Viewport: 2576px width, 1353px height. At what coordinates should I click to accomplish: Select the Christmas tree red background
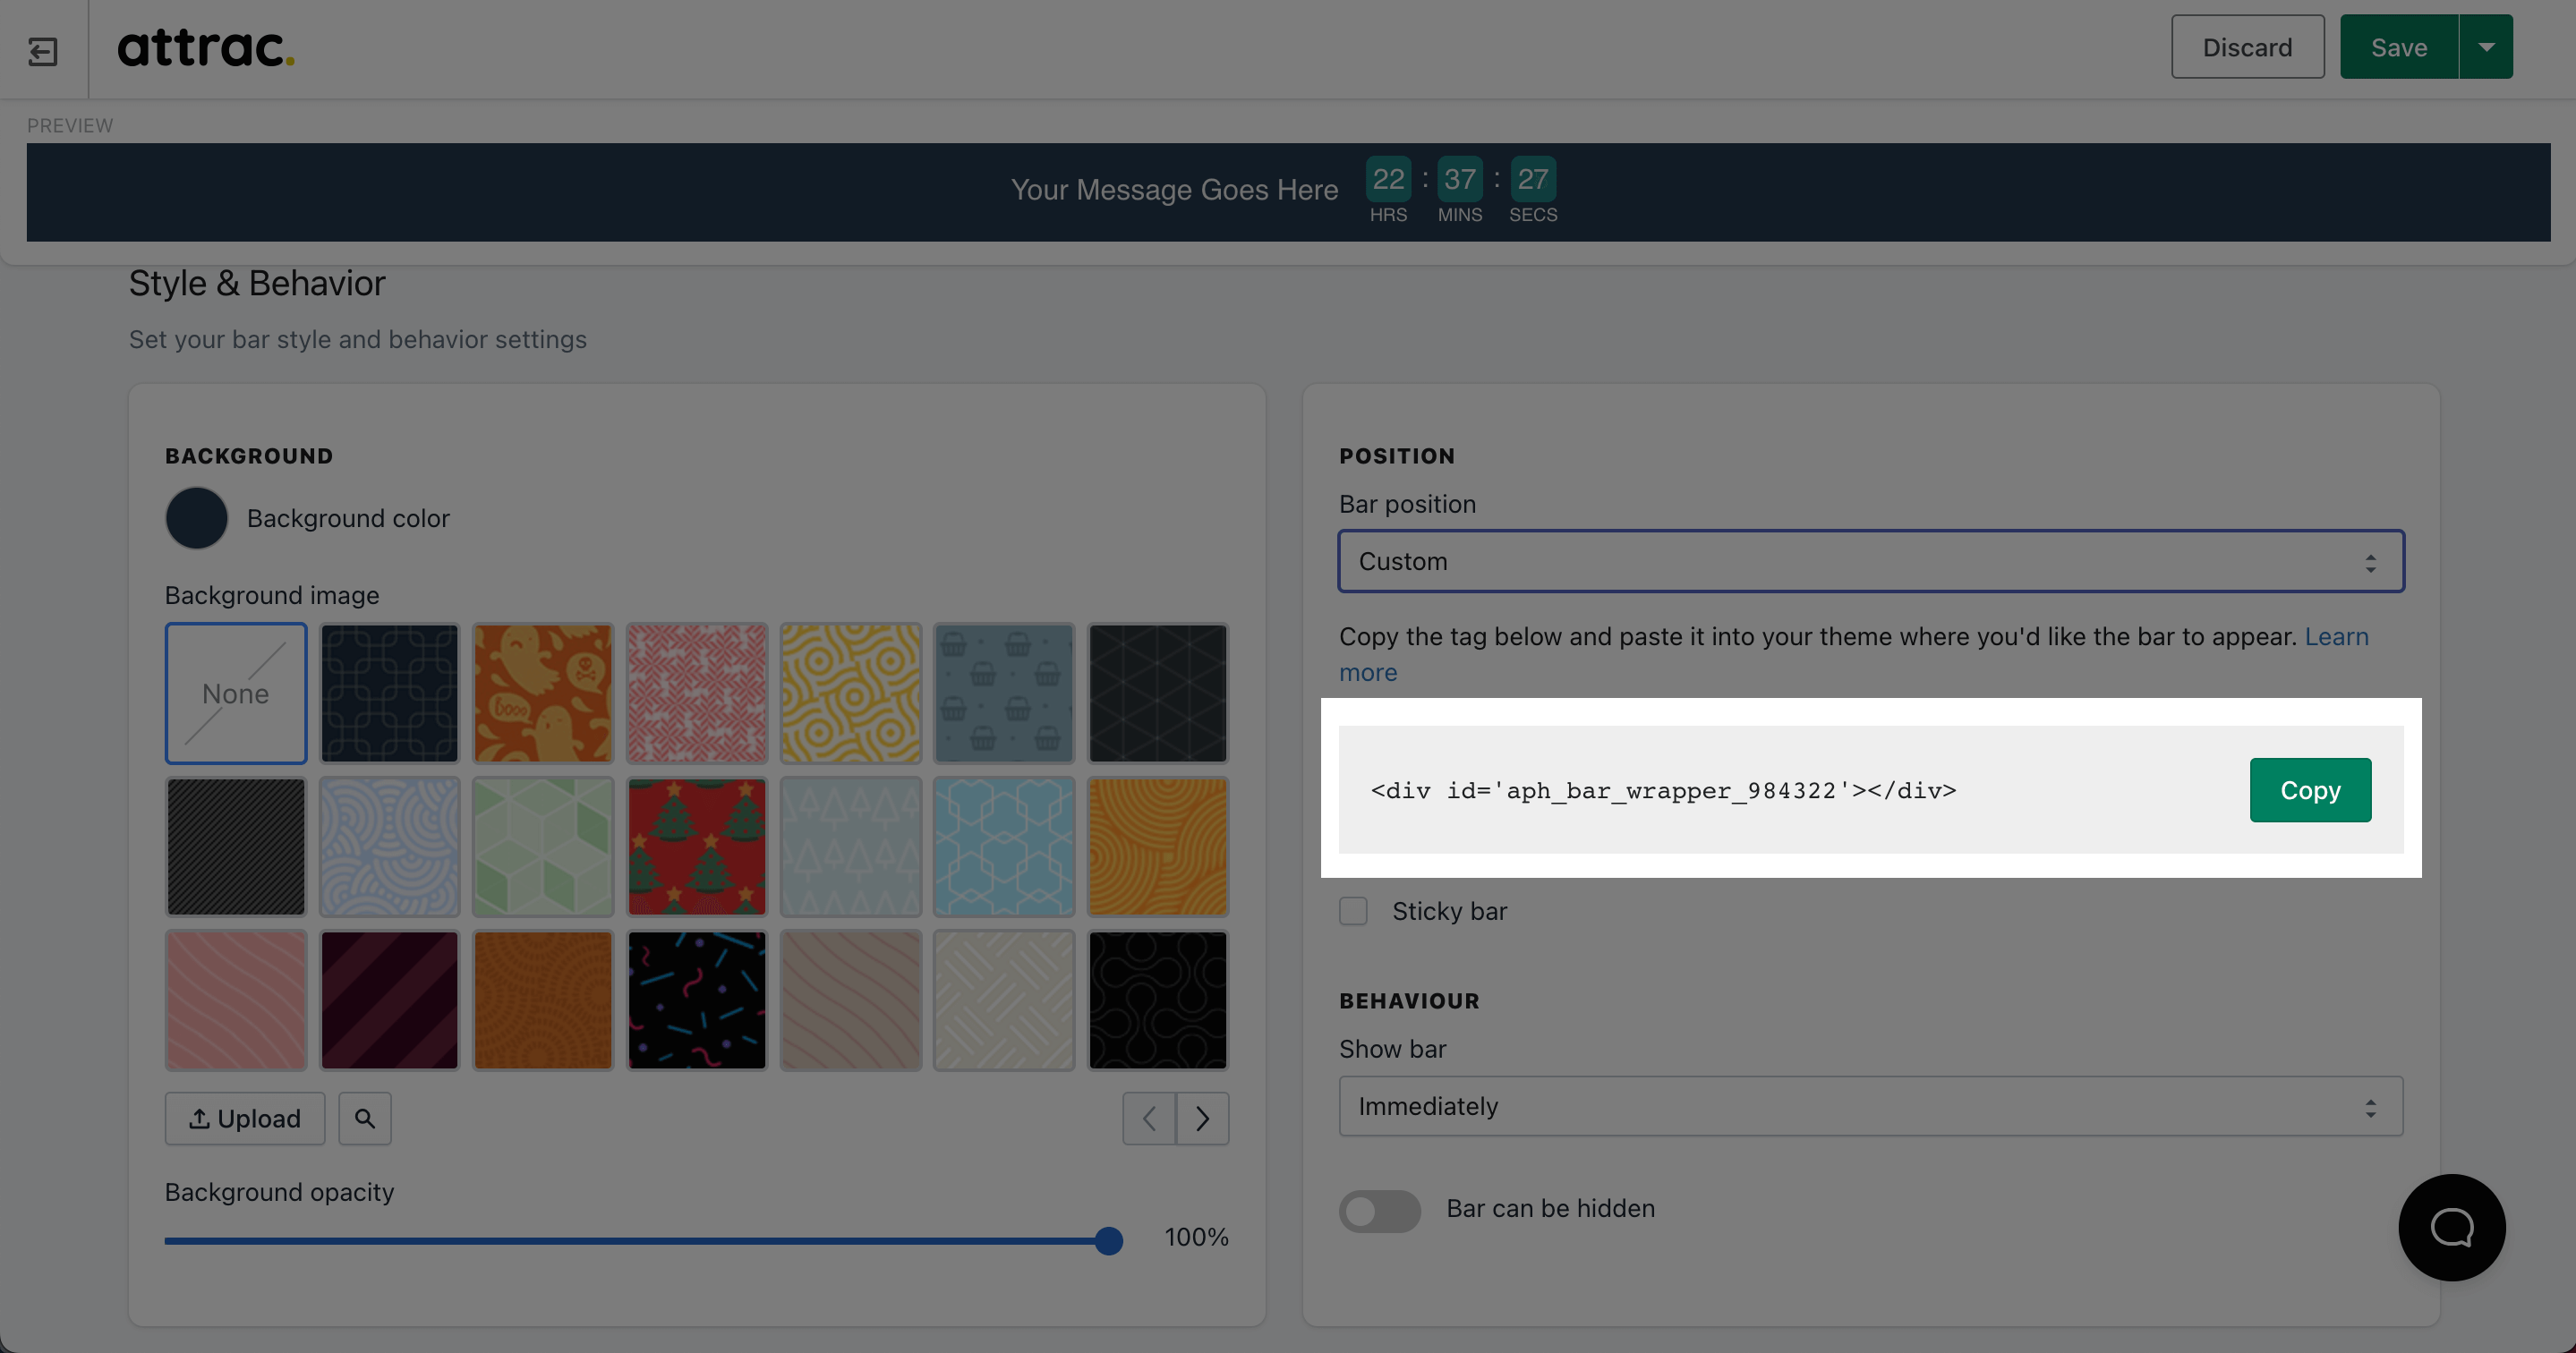(696, 846)
